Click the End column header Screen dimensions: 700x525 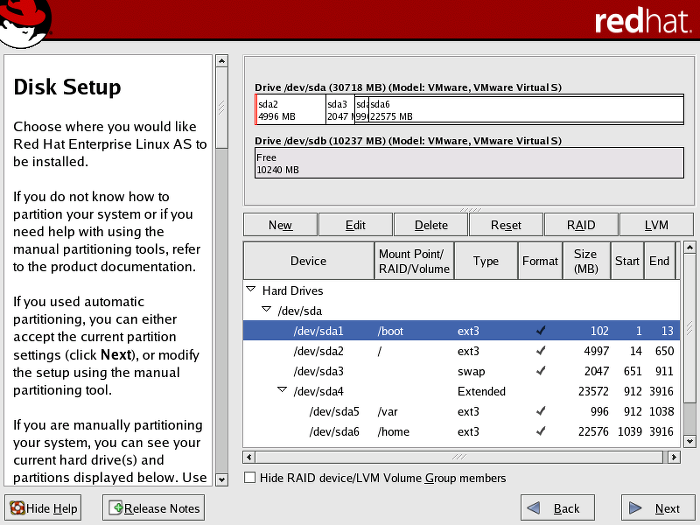tap(659, 261)
